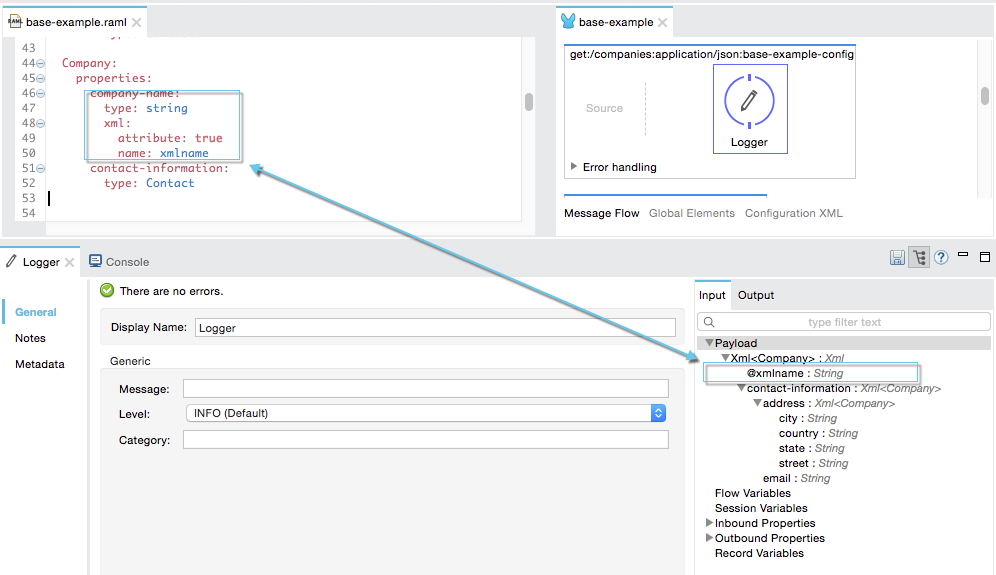
Task: Select Flow Variables in the tree
Action: click(x=753, y=494)
